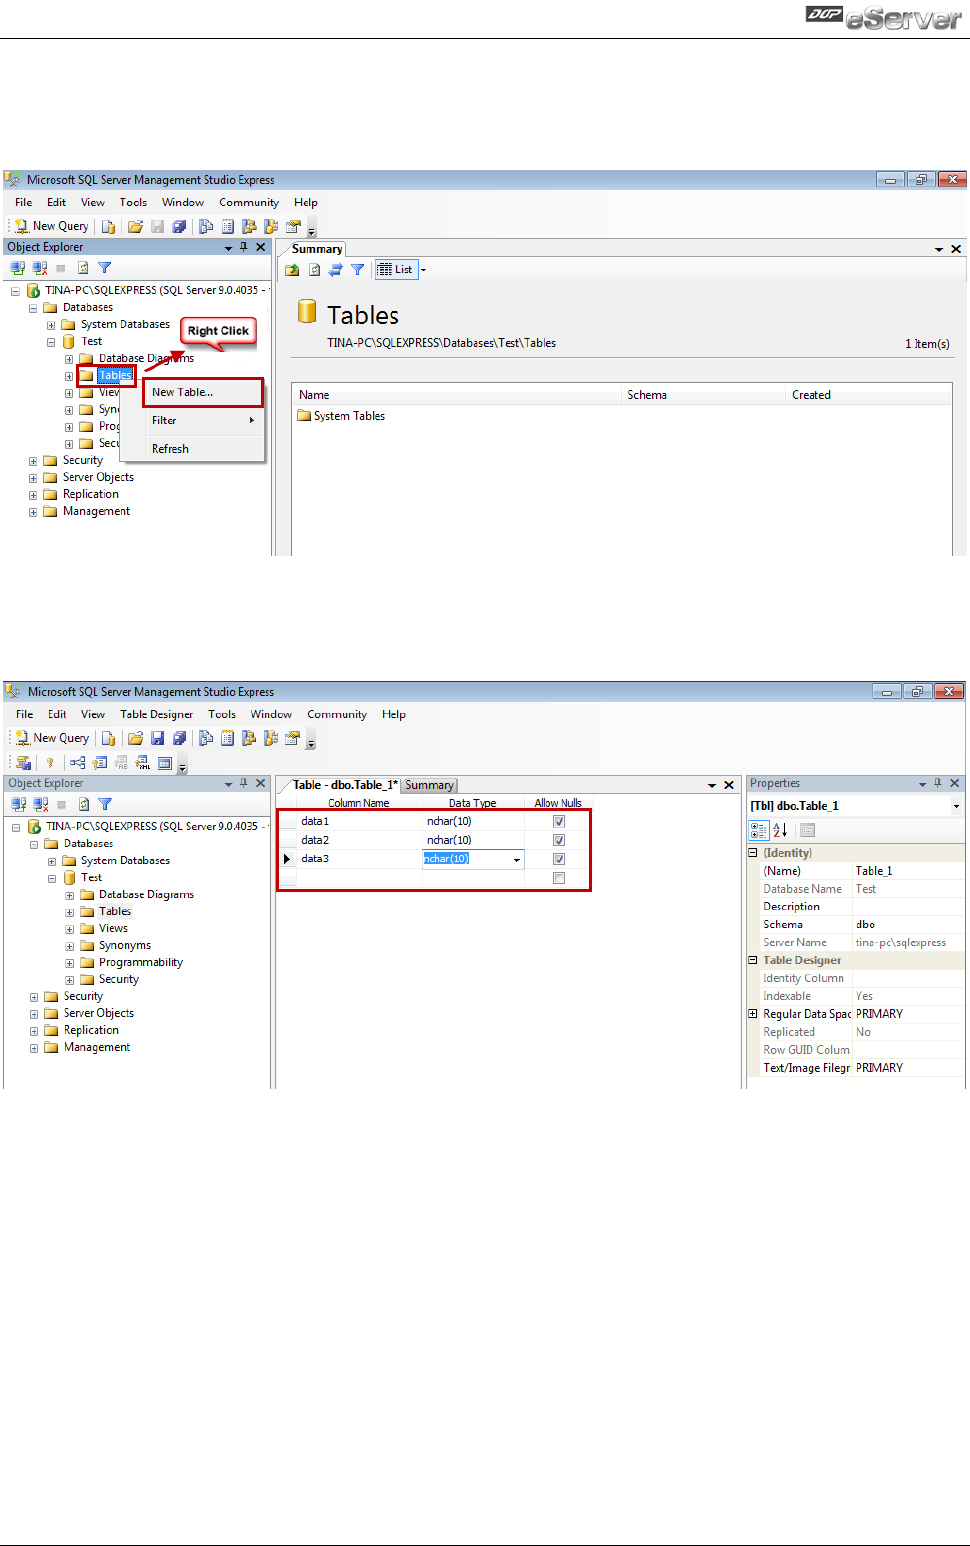Click Generate Change Script icon in designer toolbar

pyautogui.click(x=24, y=763)
